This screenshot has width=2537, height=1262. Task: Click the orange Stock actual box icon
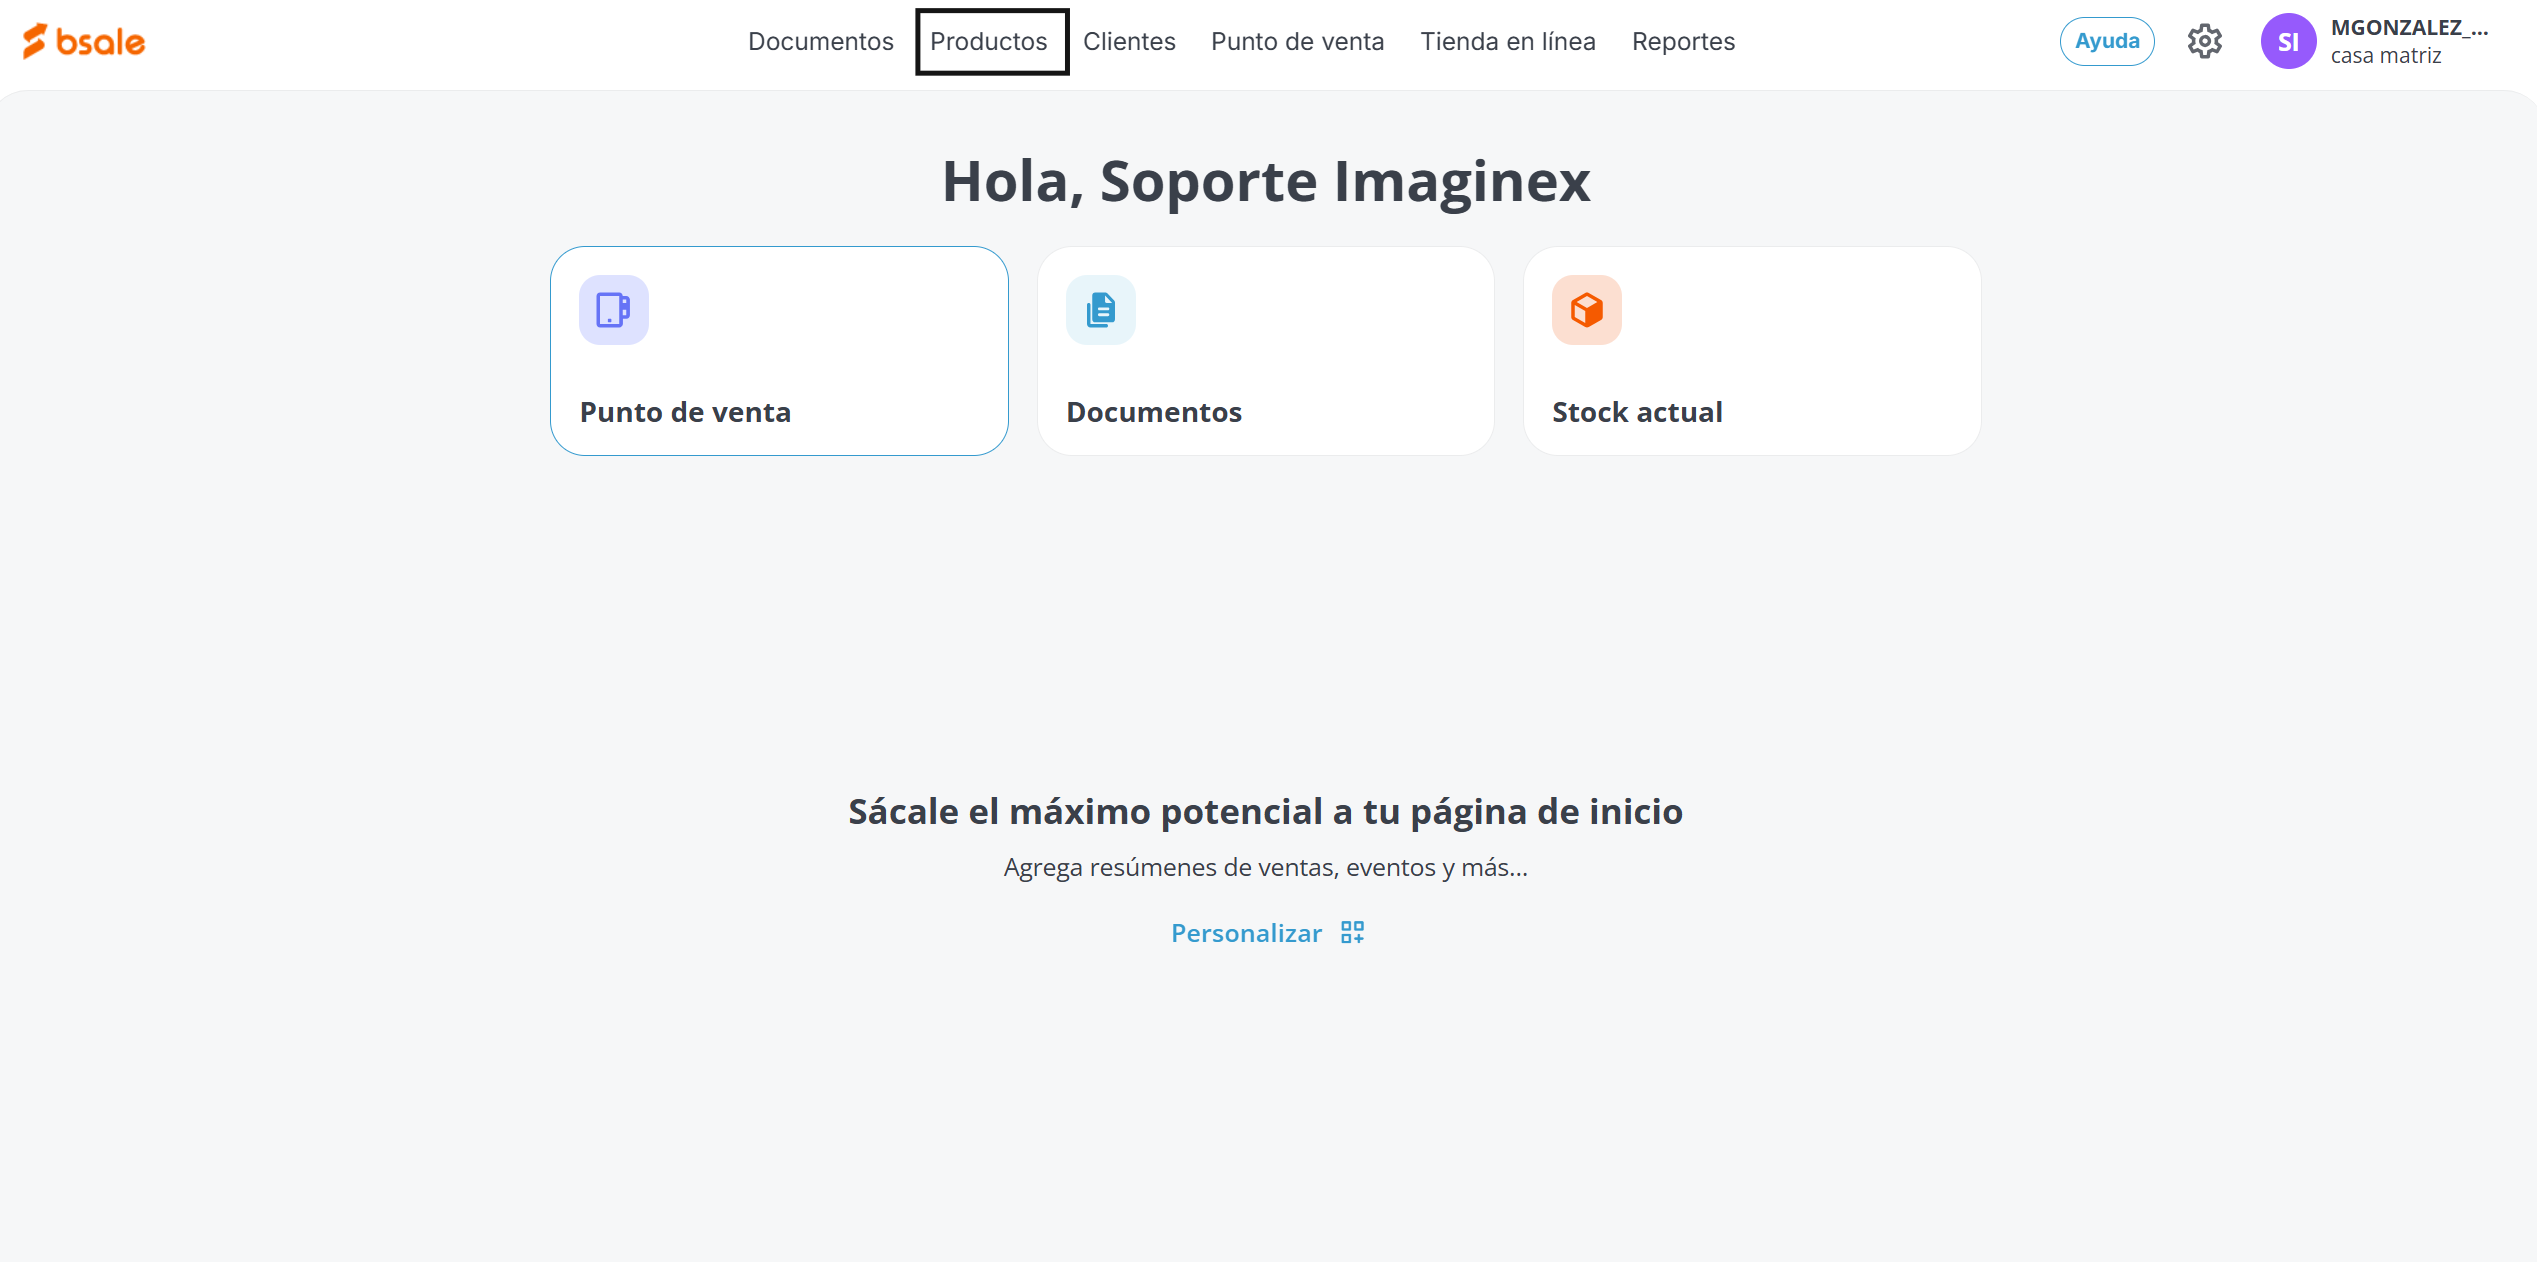pyautogui.click(x=1586, y=310)
